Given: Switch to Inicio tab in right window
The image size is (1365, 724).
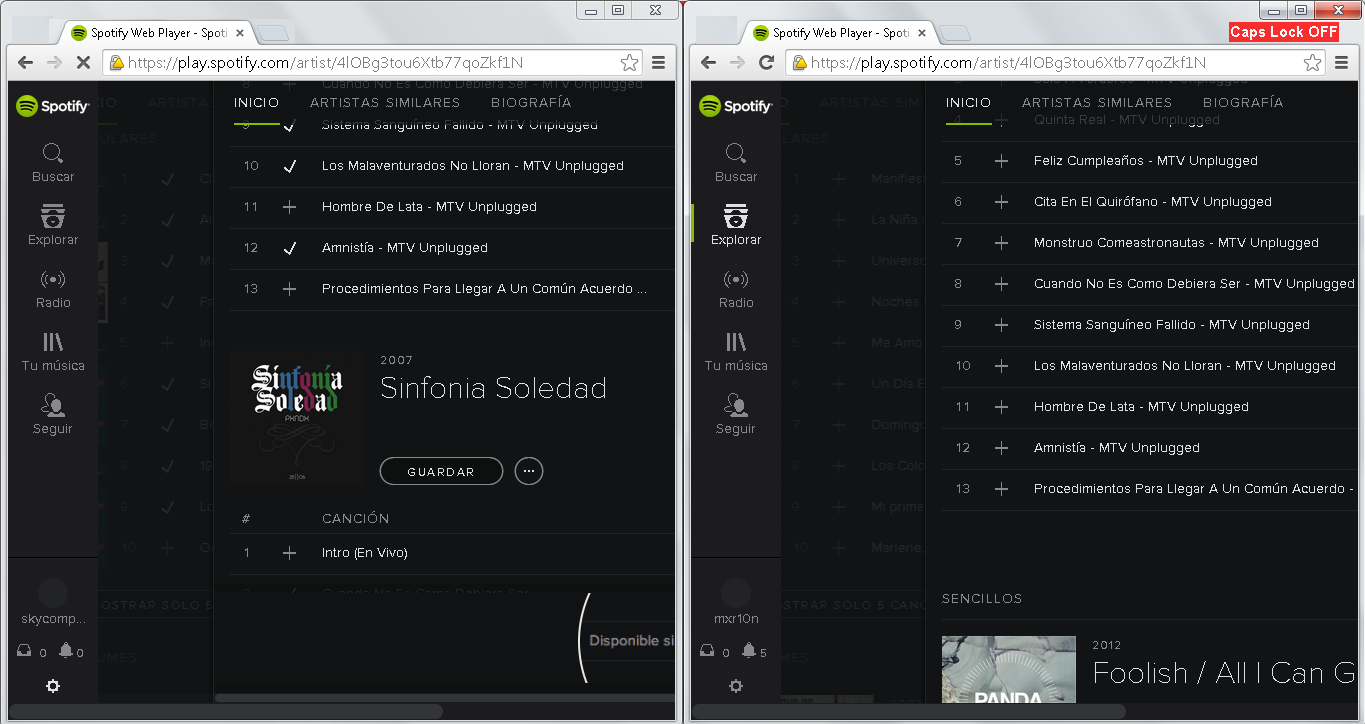Looking at the screenshot, I should [969, 103].
